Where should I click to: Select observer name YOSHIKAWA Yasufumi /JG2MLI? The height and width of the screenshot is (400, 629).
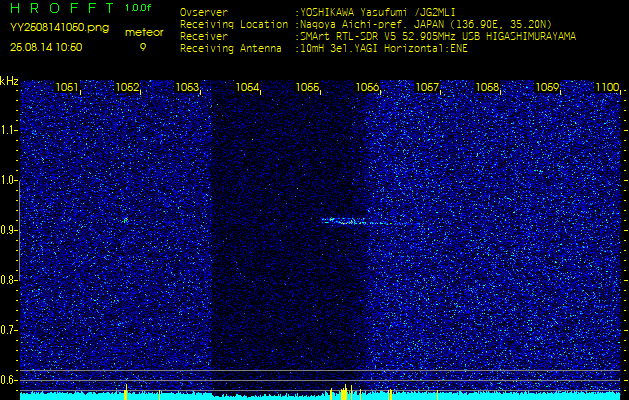(x=377, y=12)
